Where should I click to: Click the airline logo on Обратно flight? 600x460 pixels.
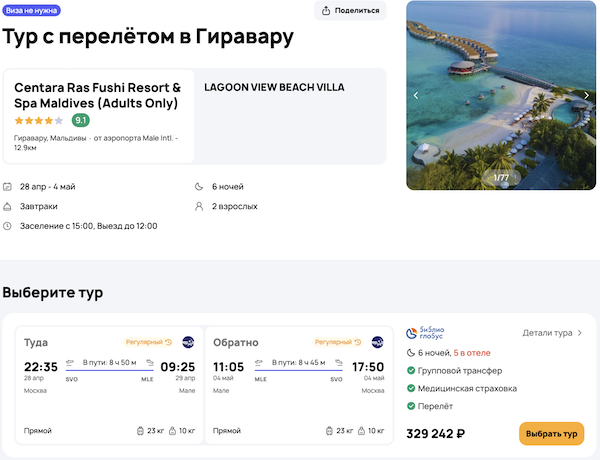click(x=377, y=342)
